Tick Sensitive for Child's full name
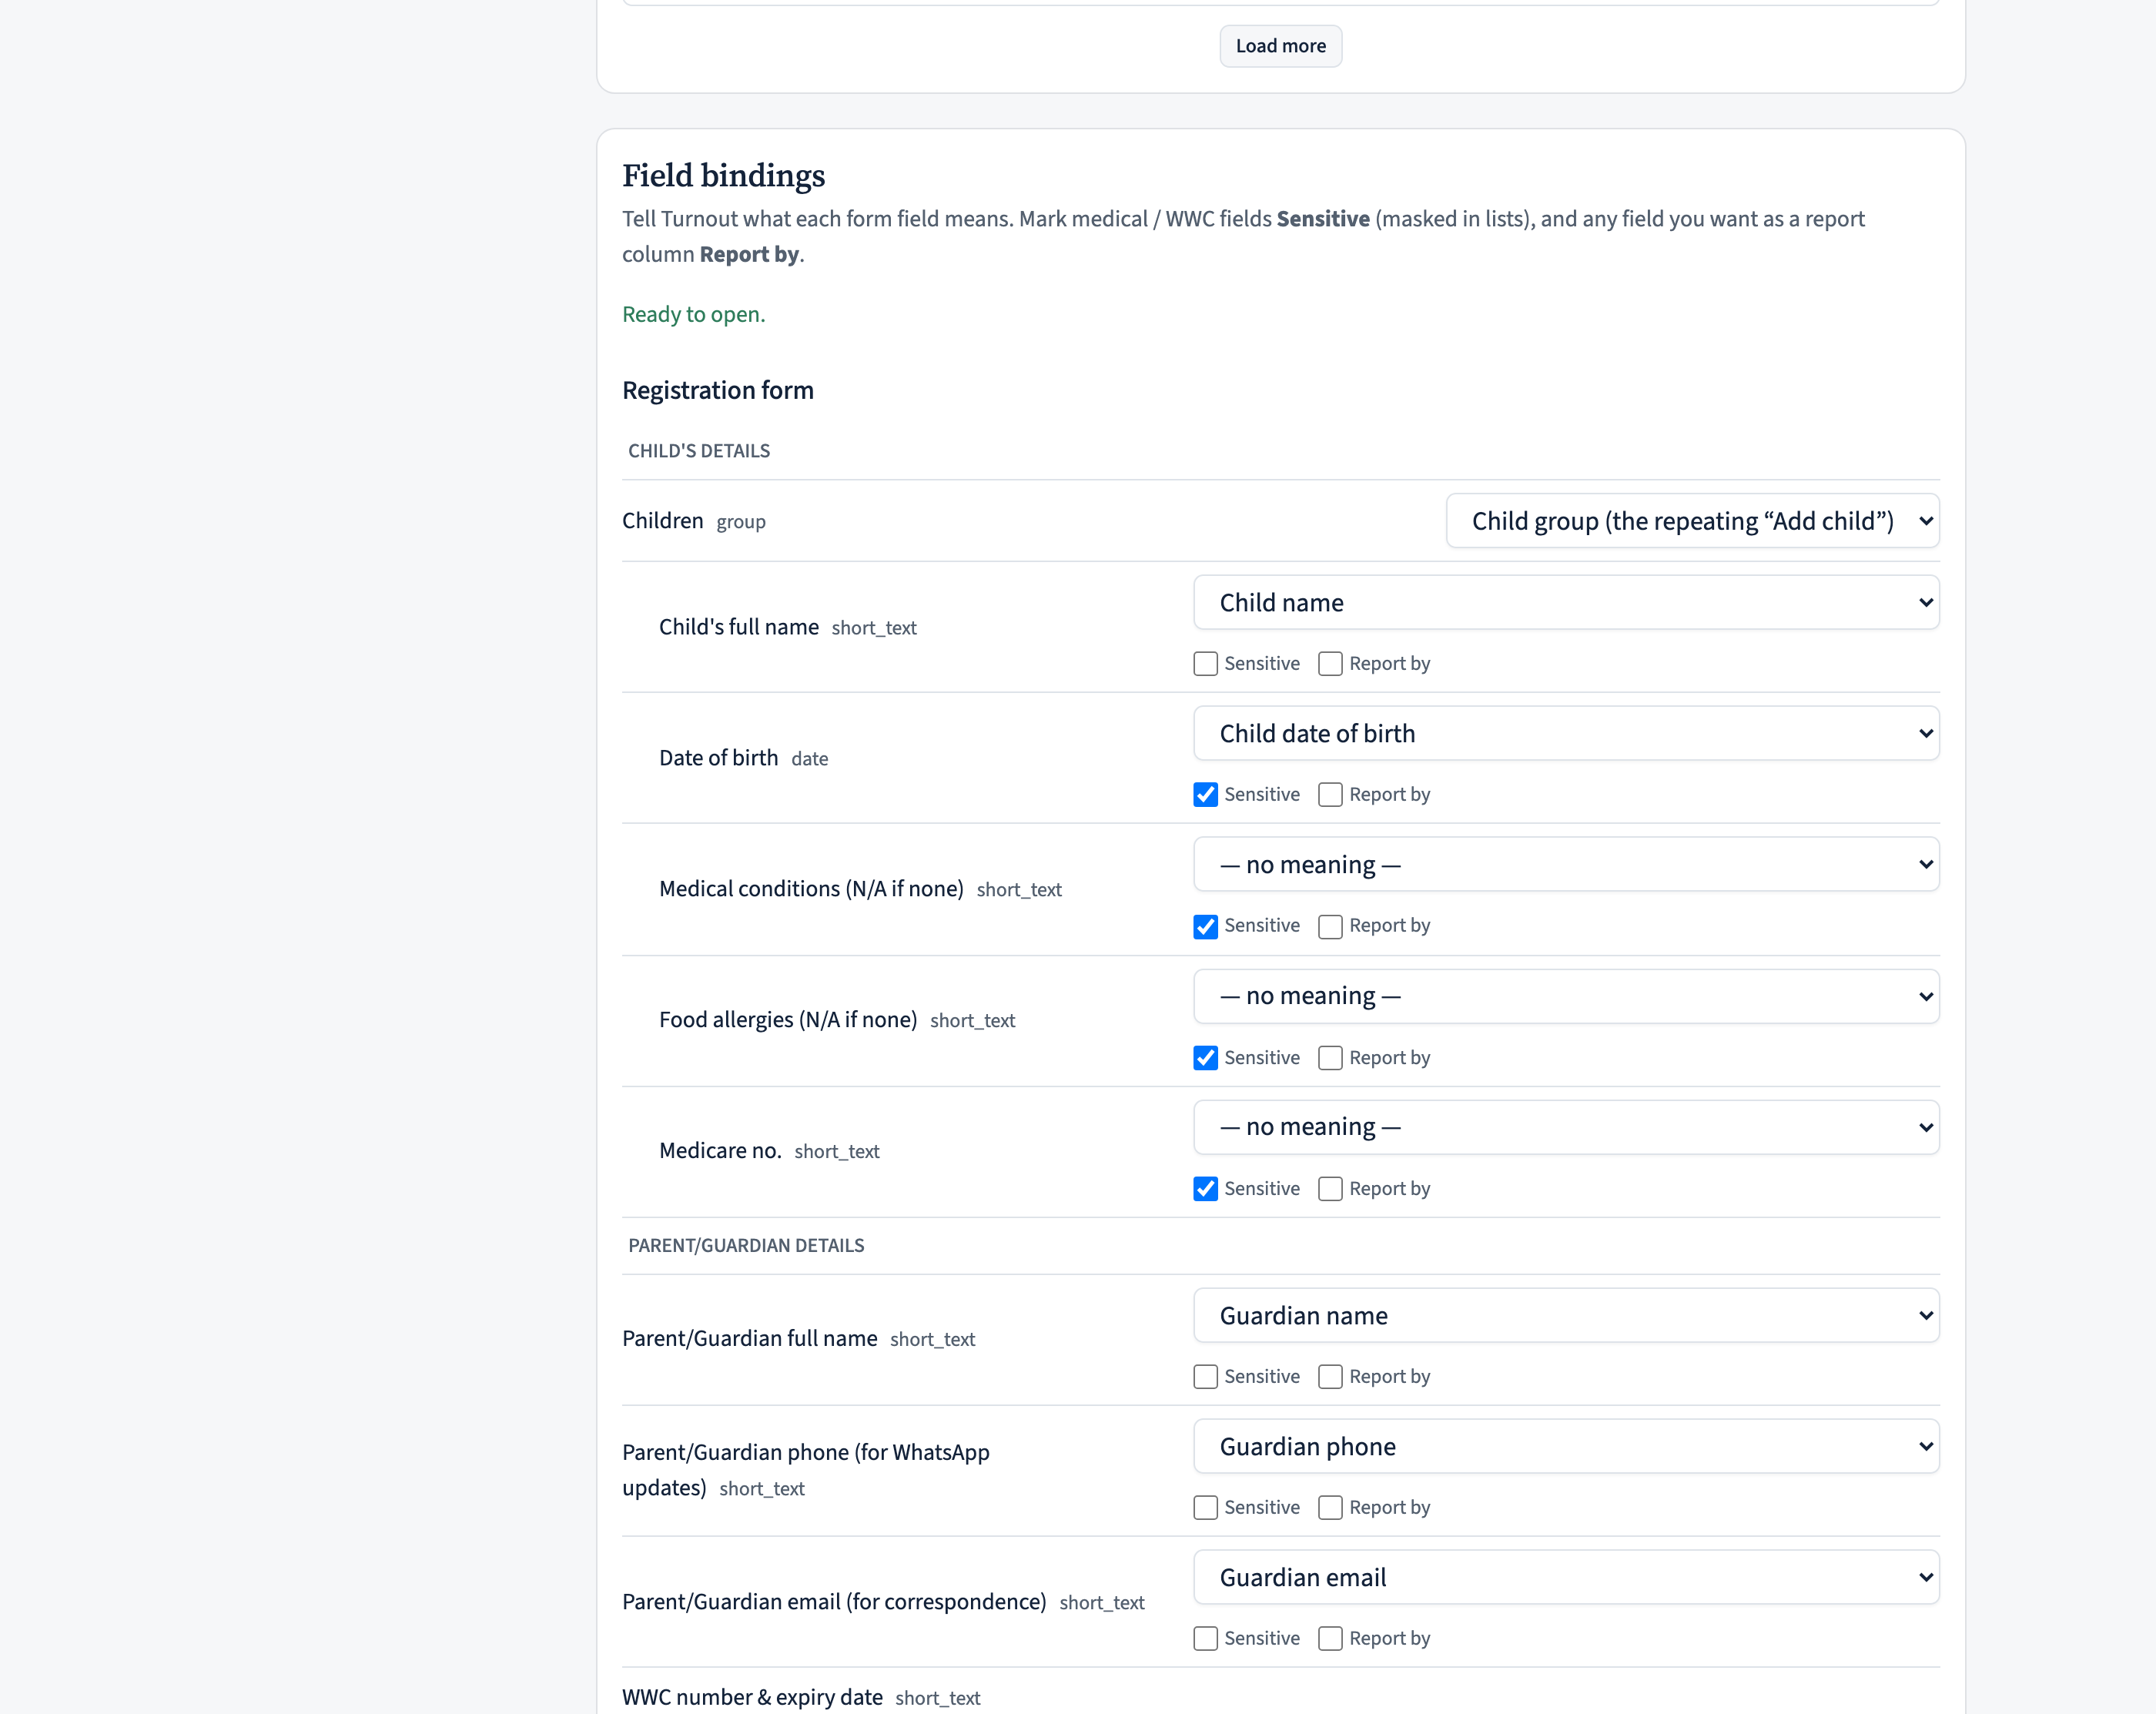2156x1714 pixels. coord(1205,664)
